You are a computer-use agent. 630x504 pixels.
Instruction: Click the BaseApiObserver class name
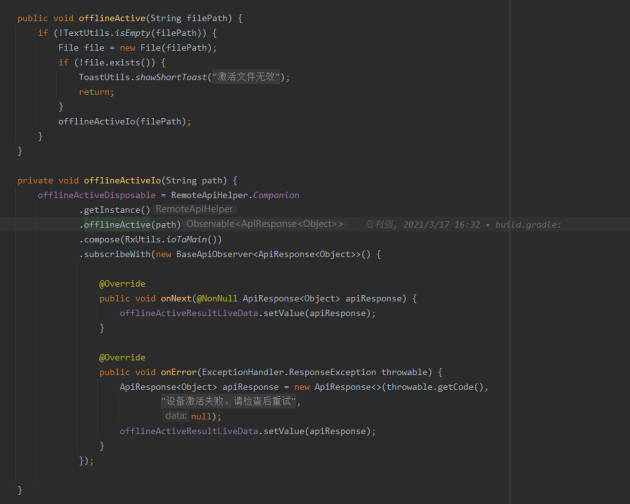[x=215, y=254]
